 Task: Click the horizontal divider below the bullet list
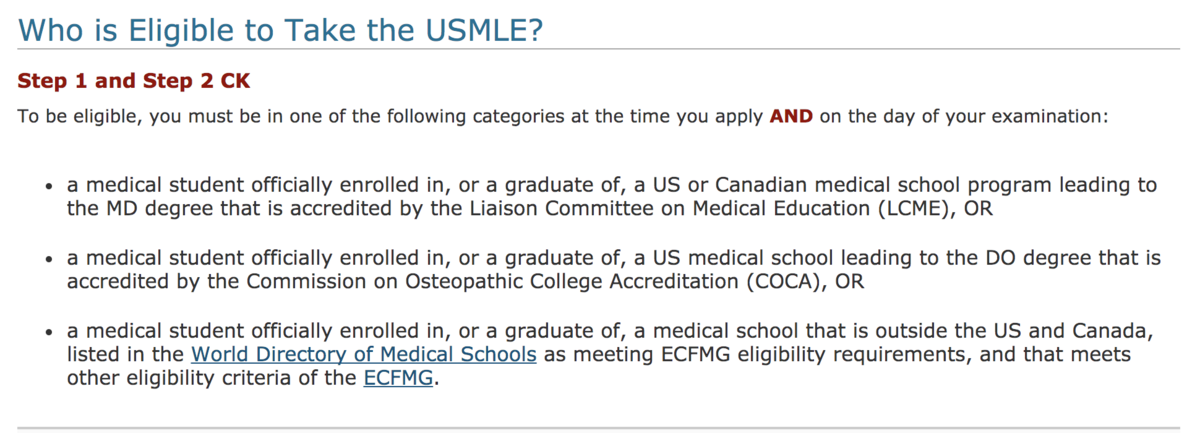click(599, 428)
